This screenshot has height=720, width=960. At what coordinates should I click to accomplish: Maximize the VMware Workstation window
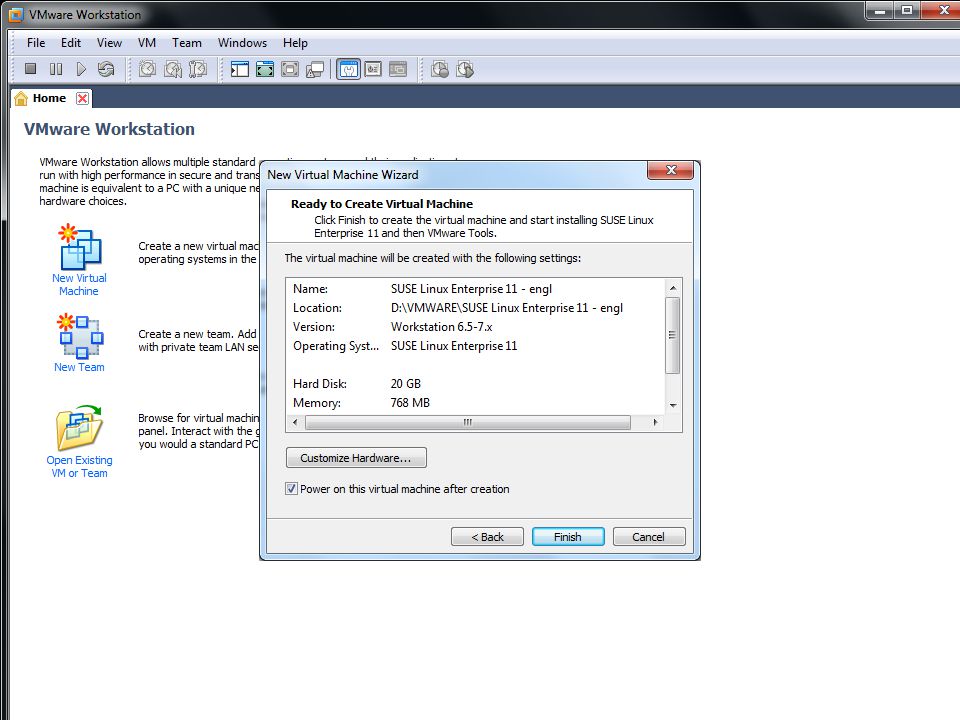[x=907, y=10]
